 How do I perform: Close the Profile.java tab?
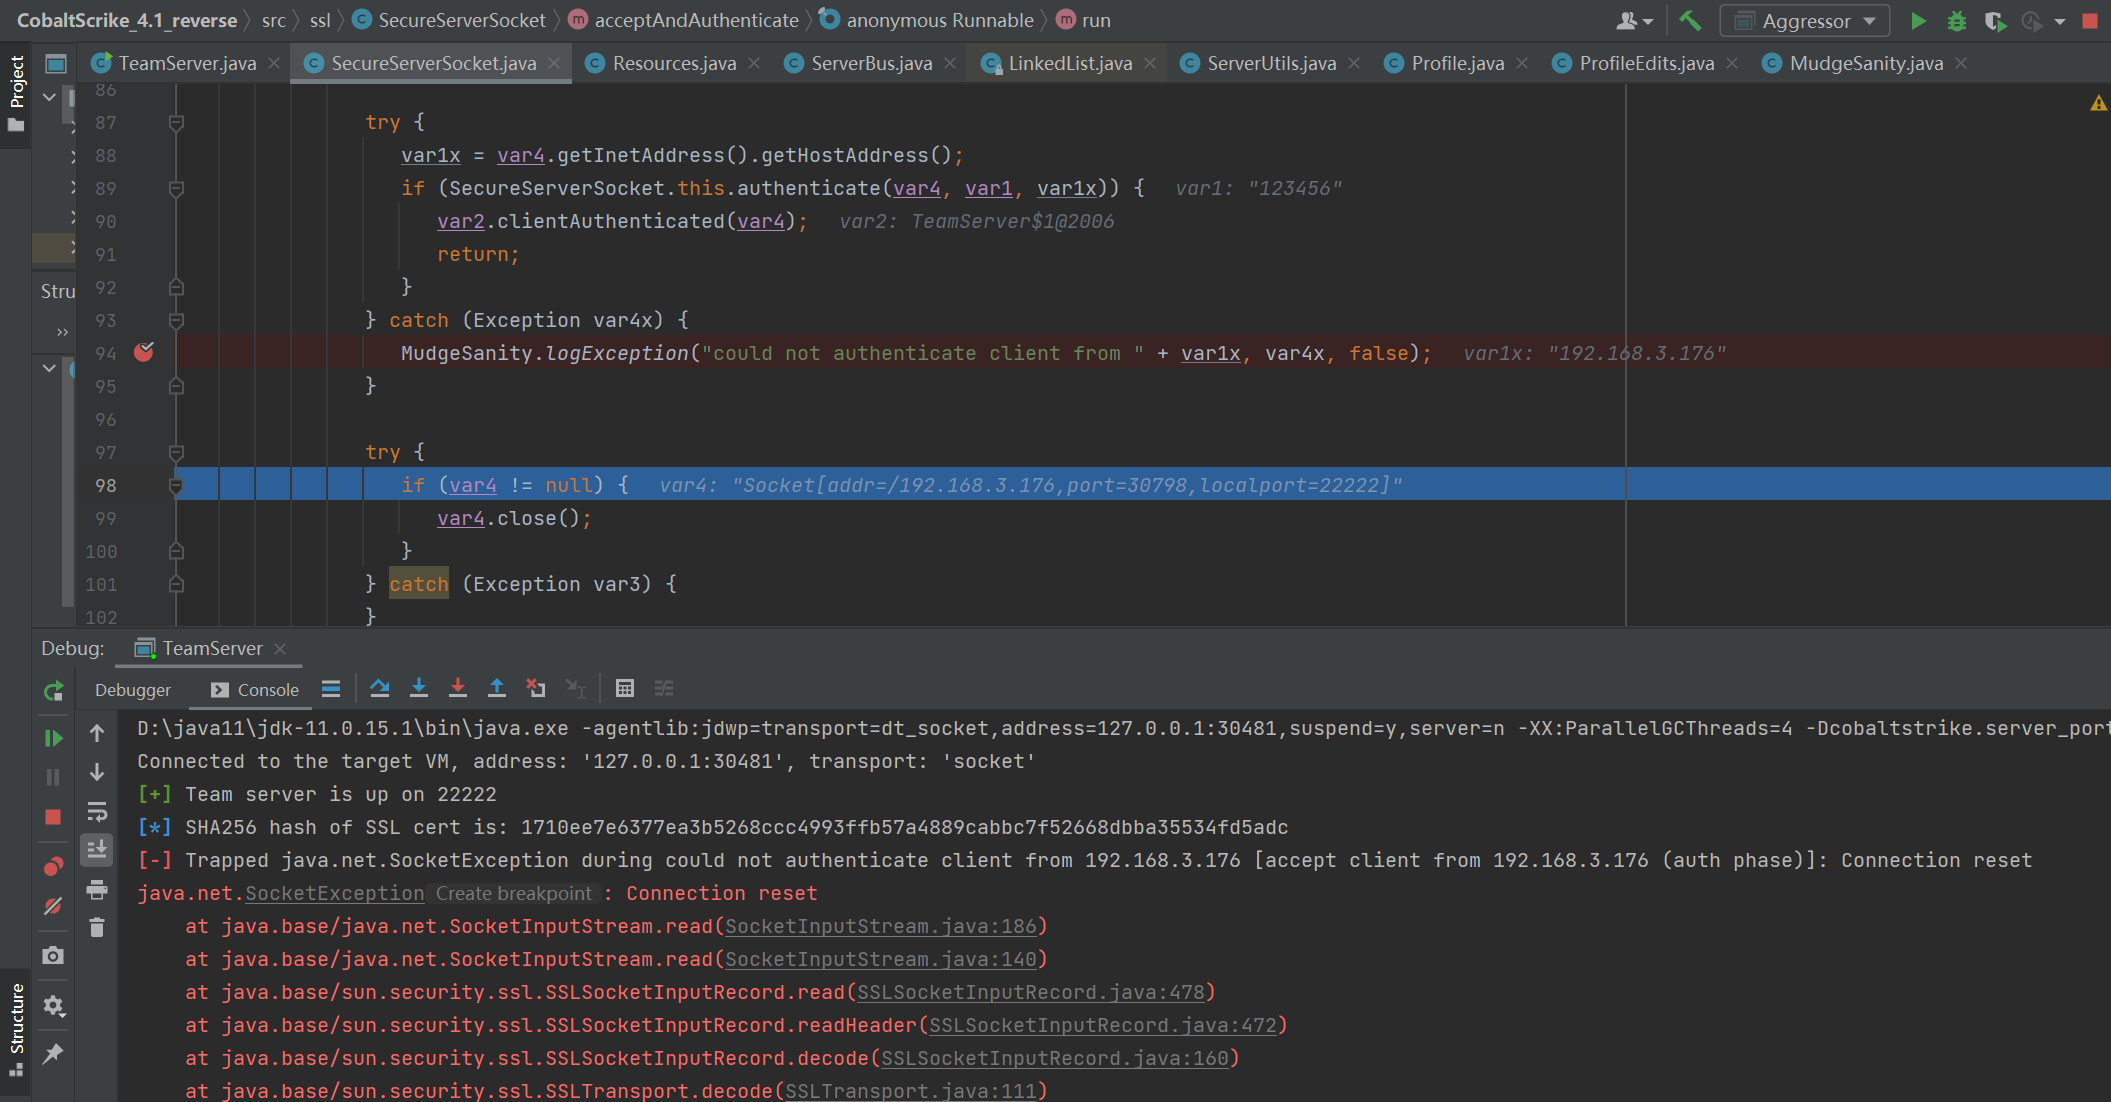(x=1522, y=63)
